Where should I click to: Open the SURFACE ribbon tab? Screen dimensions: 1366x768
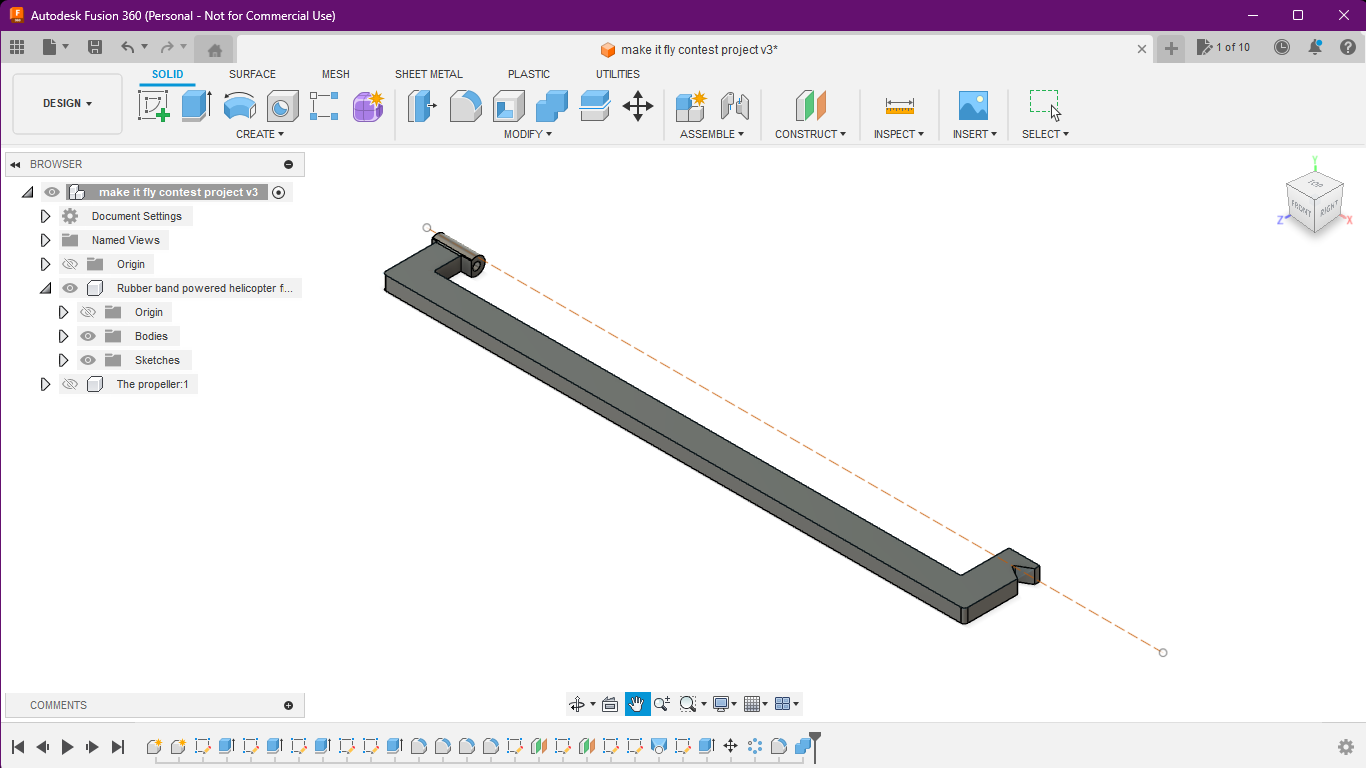click(x=251, y=74)
